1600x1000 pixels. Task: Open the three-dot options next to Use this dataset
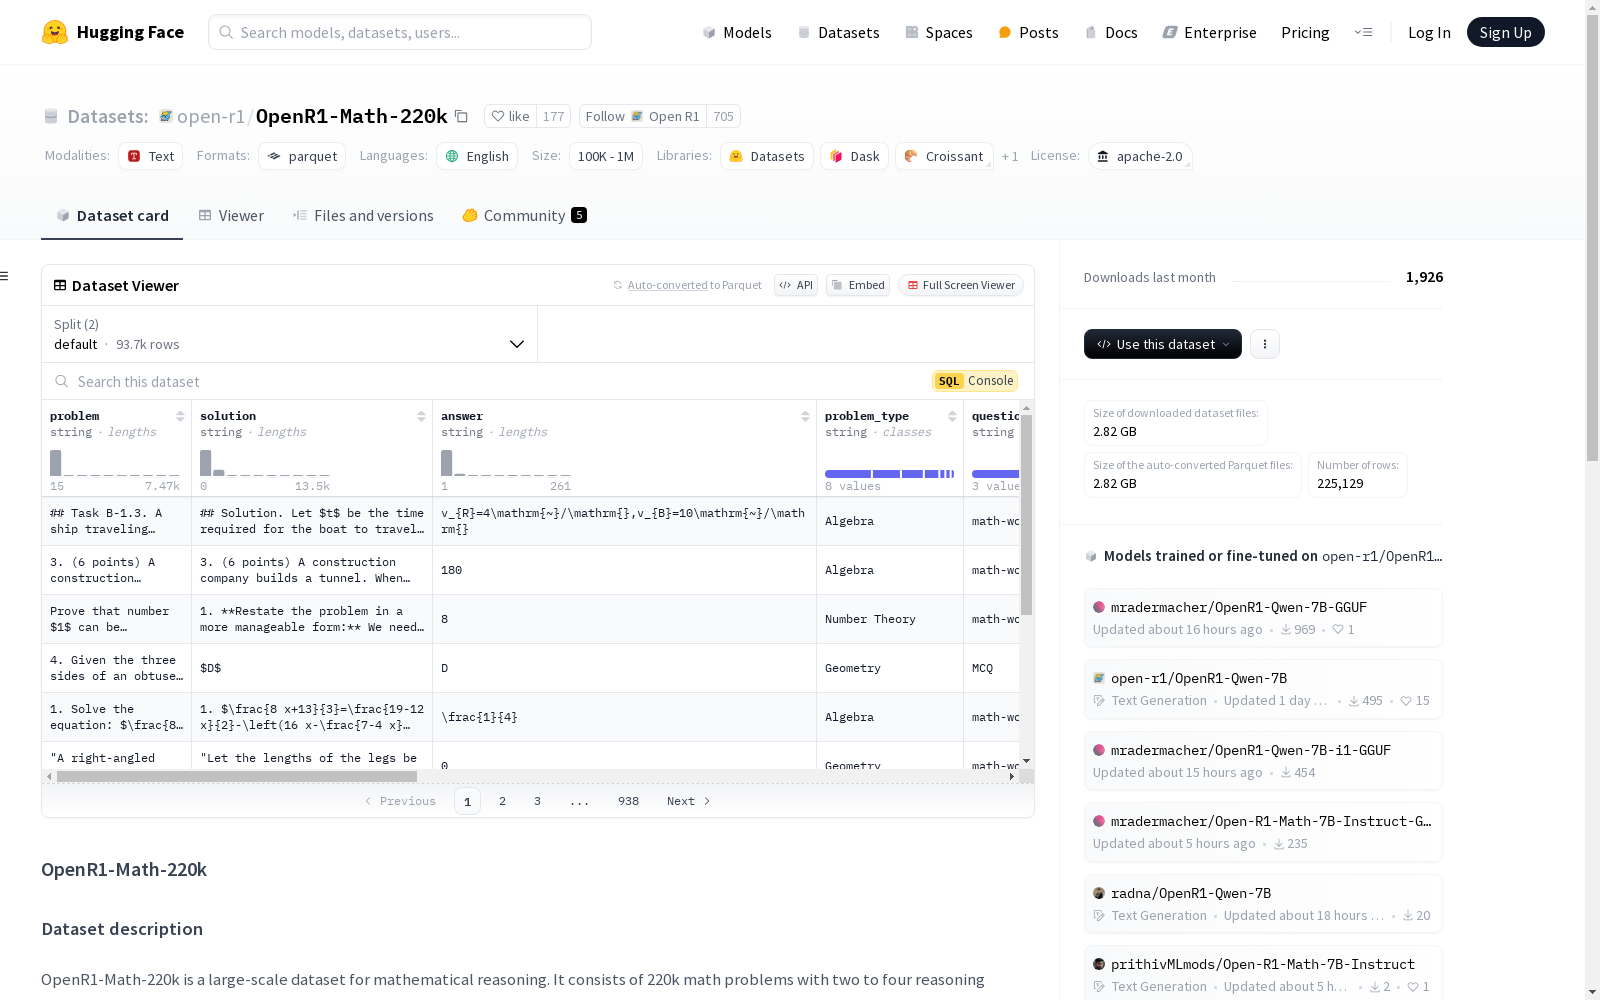point(1265,344)
